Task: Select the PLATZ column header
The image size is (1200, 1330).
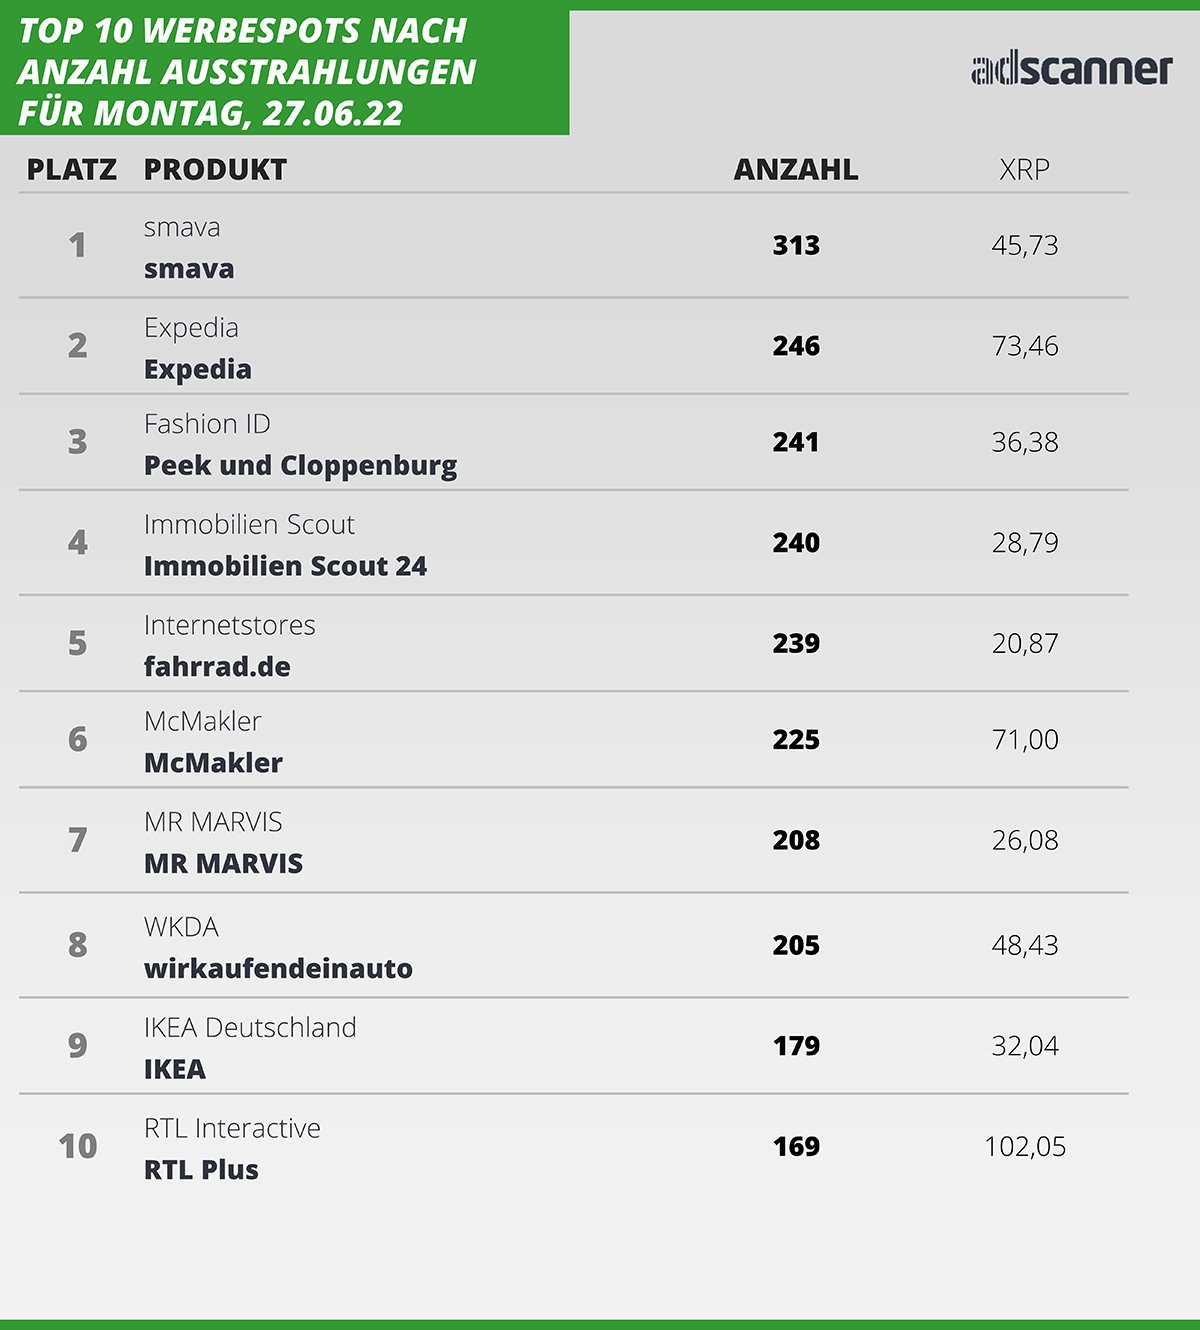Action: [72, 170]
